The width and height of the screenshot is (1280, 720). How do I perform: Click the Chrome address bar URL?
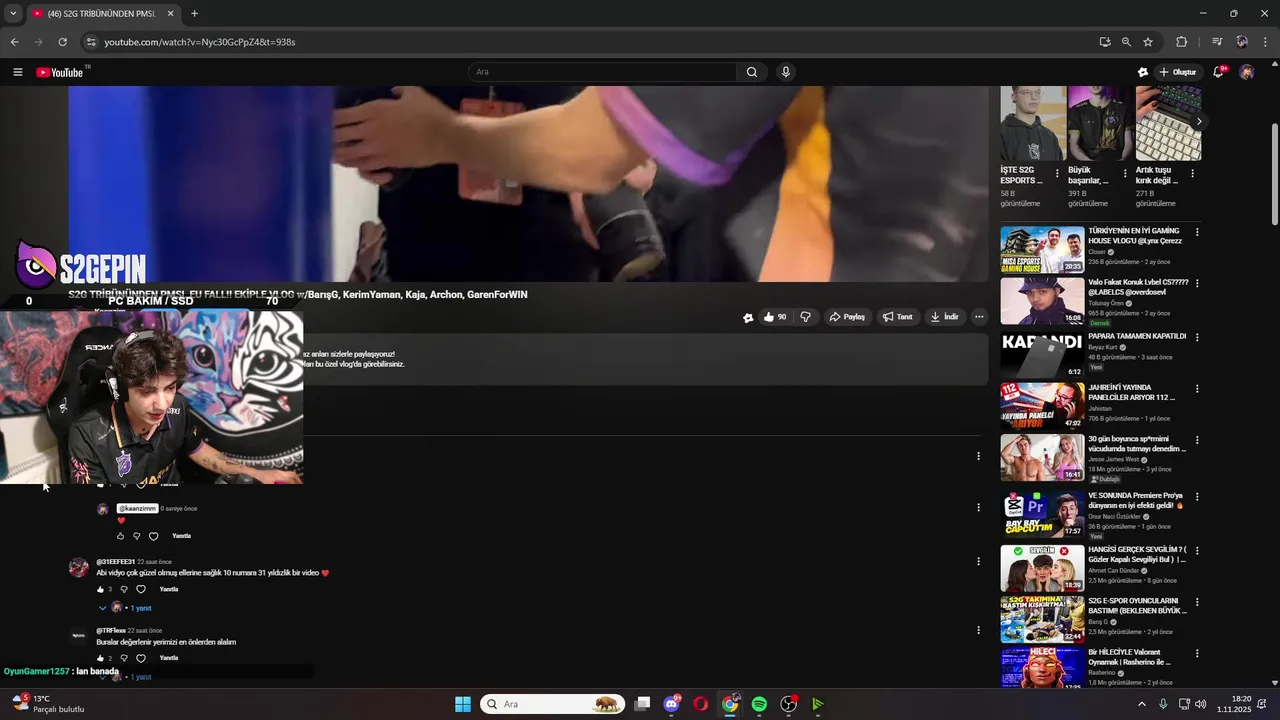(x=200, y=42)
